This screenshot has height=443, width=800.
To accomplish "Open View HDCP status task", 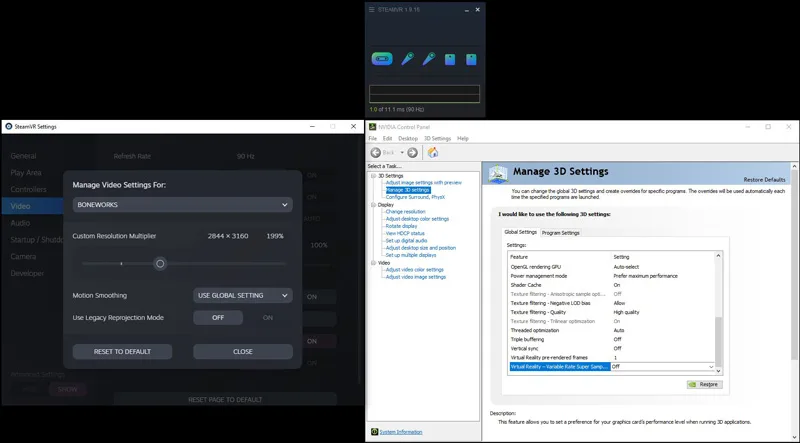I will (405, 233).
